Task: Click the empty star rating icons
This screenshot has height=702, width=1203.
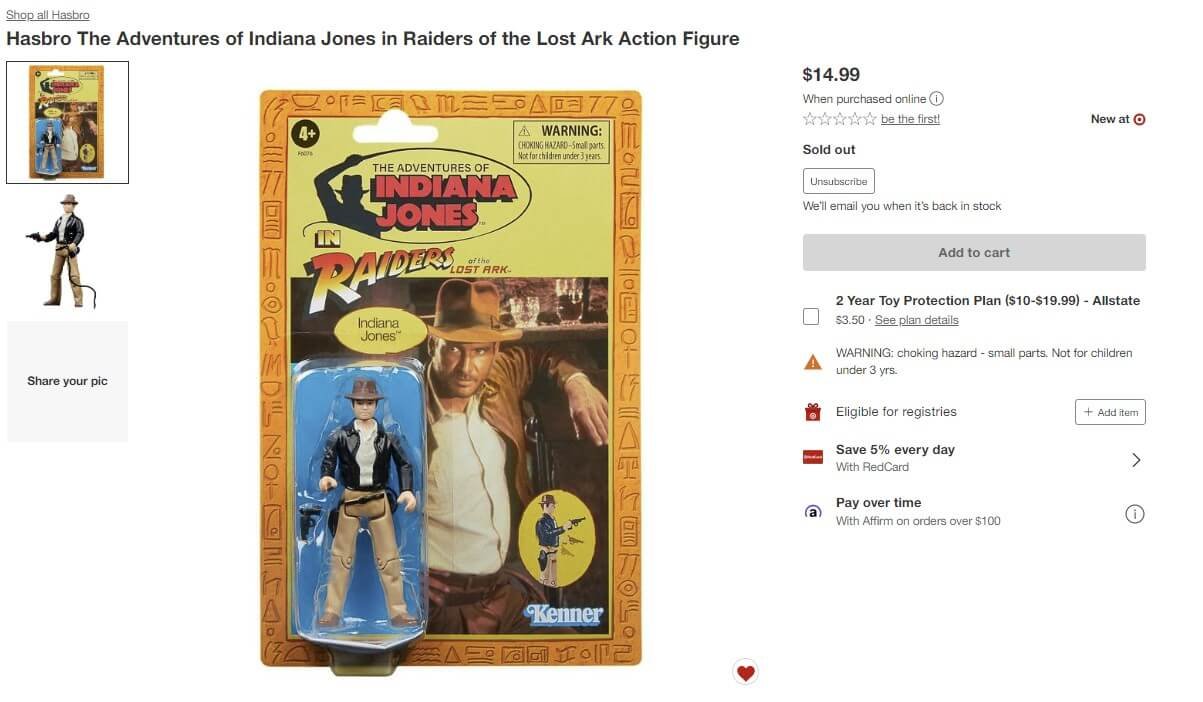Action: pyautogui.click(x=840, y=119)
